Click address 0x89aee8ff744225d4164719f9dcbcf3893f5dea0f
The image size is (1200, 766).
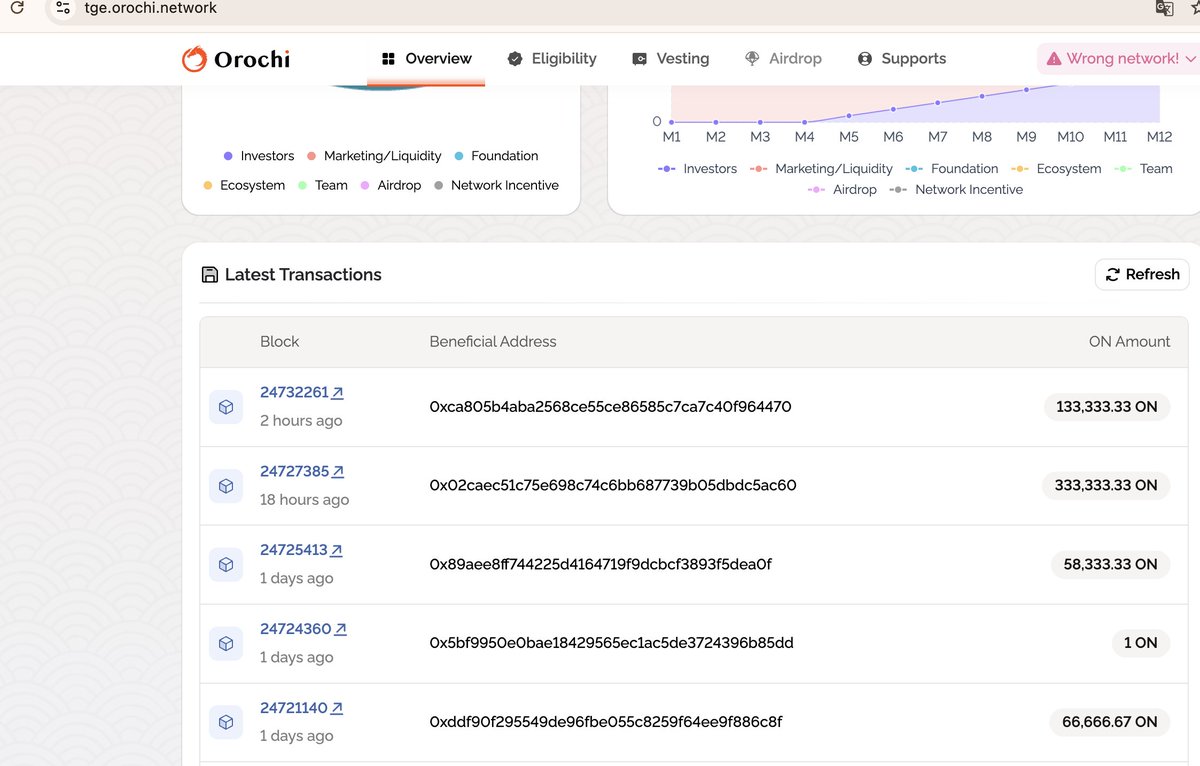(x=600, y=564)
